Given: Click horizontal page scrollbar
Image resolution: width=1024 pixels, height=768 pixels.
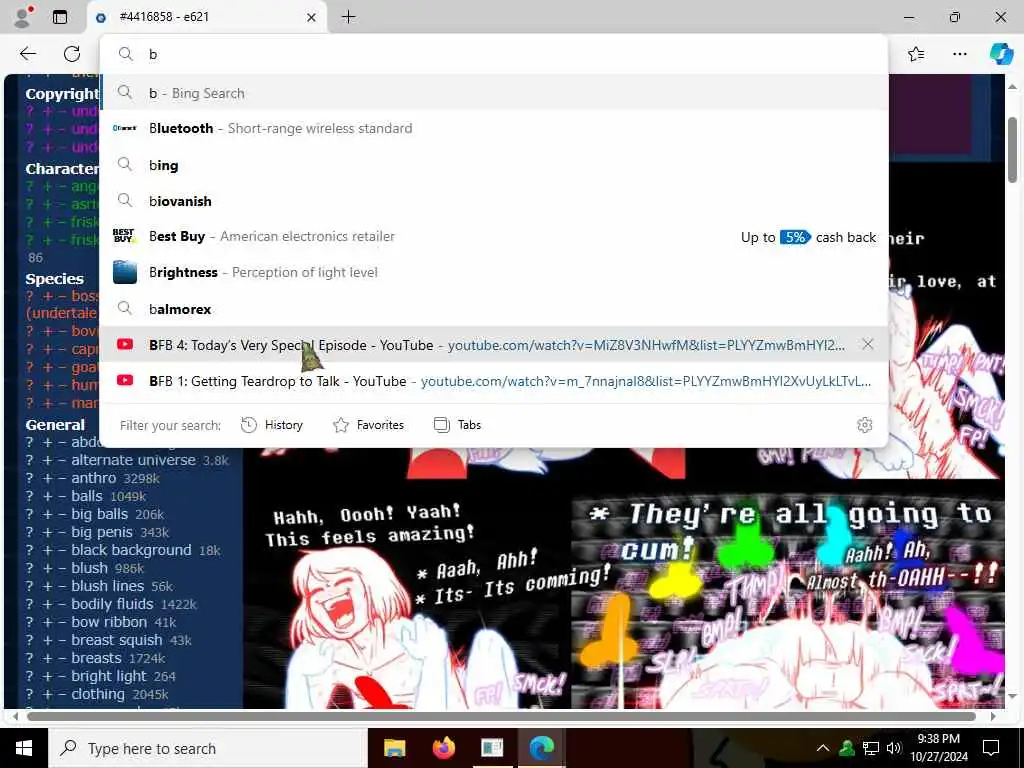Looking at the screenshot, I should point(502,716).
